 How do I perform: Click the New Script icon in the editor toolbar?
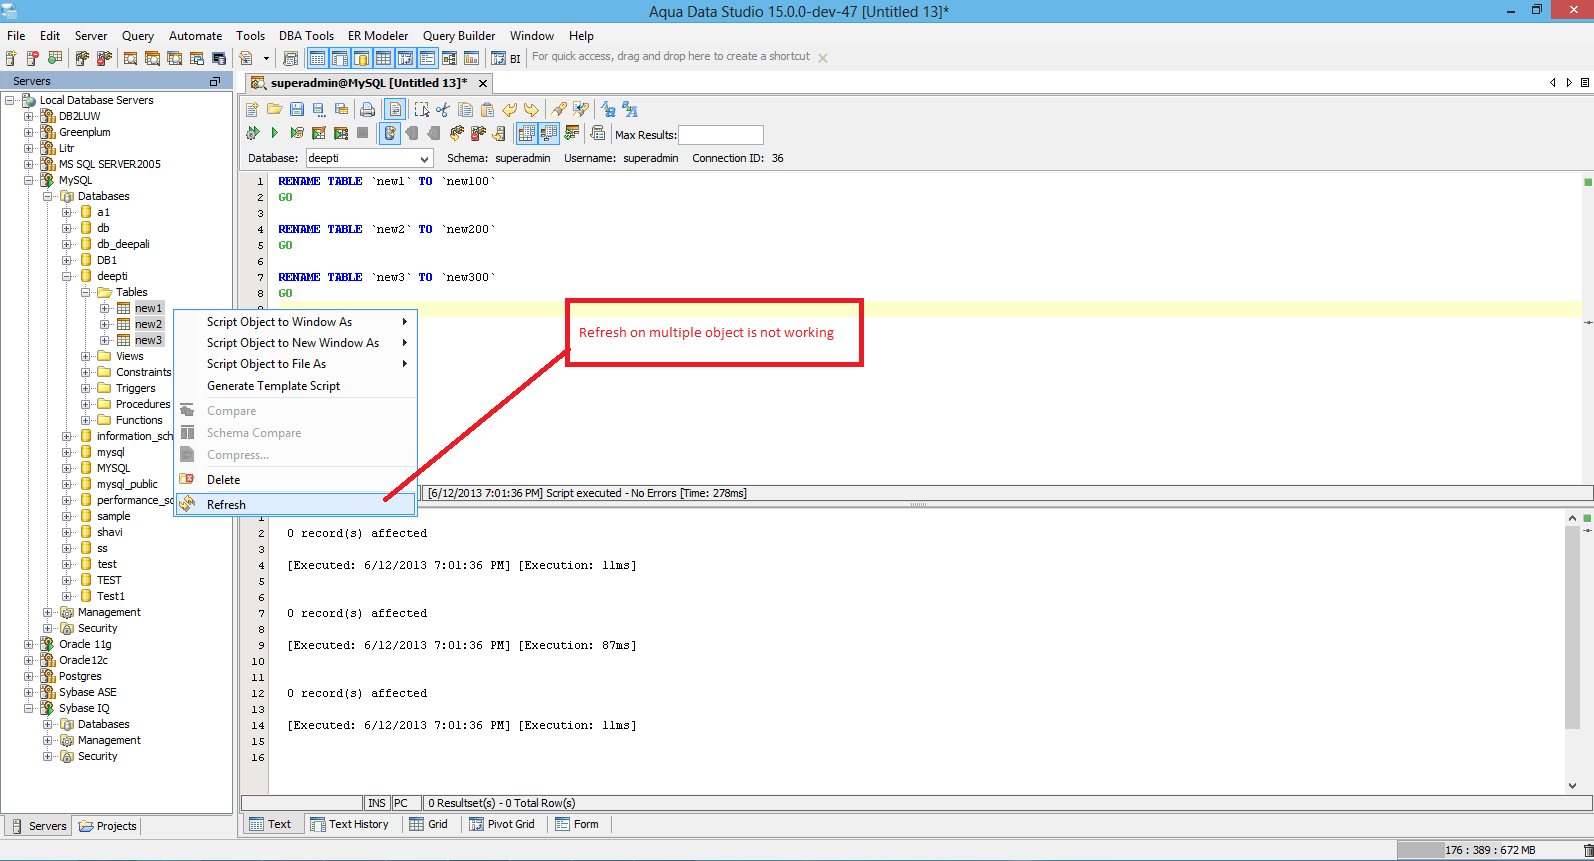point(252,109)
